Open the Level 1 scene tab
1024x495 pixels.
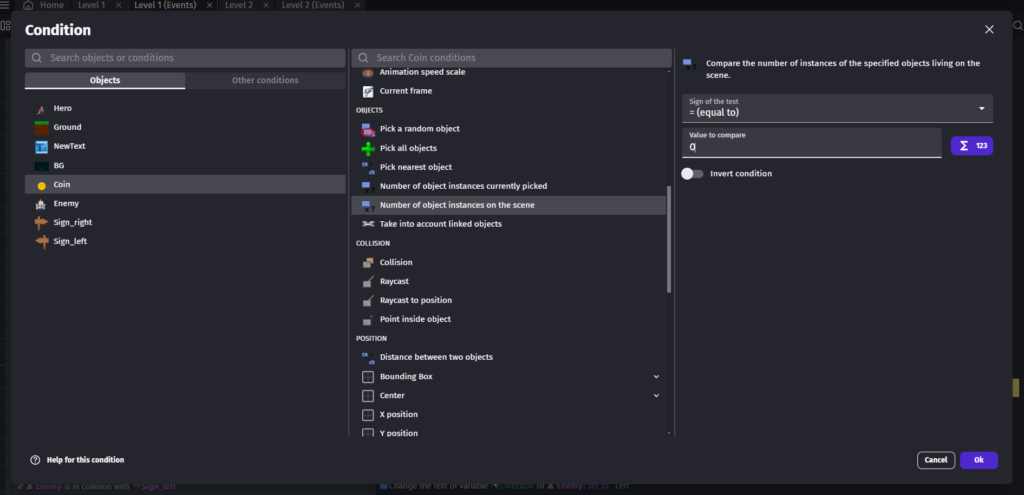tap(91, 5)
